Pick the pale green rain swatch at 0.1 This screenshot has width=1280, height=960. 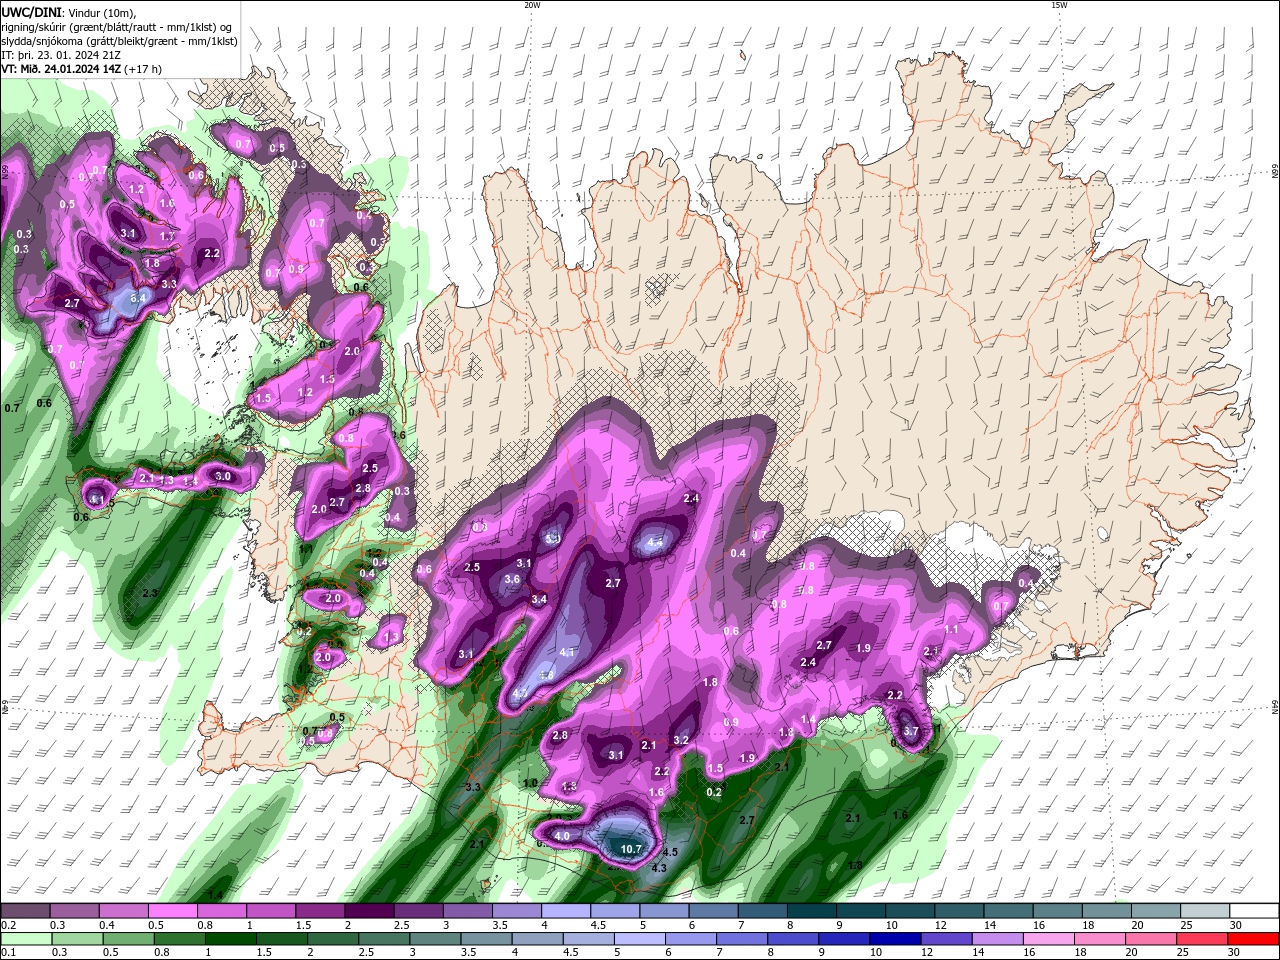pos(25,939)
